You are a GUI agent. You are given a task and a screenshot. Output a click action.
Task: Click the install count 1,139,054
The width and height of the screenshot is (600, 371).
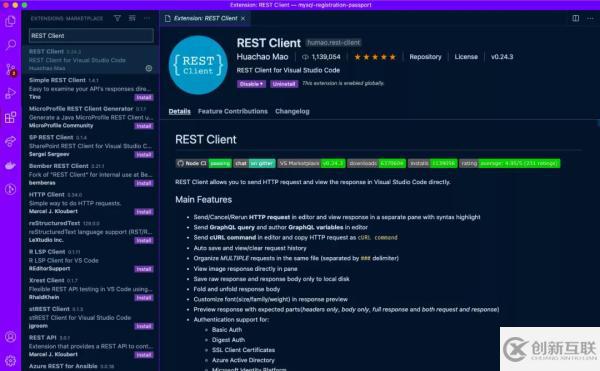(x=321, y=57)
